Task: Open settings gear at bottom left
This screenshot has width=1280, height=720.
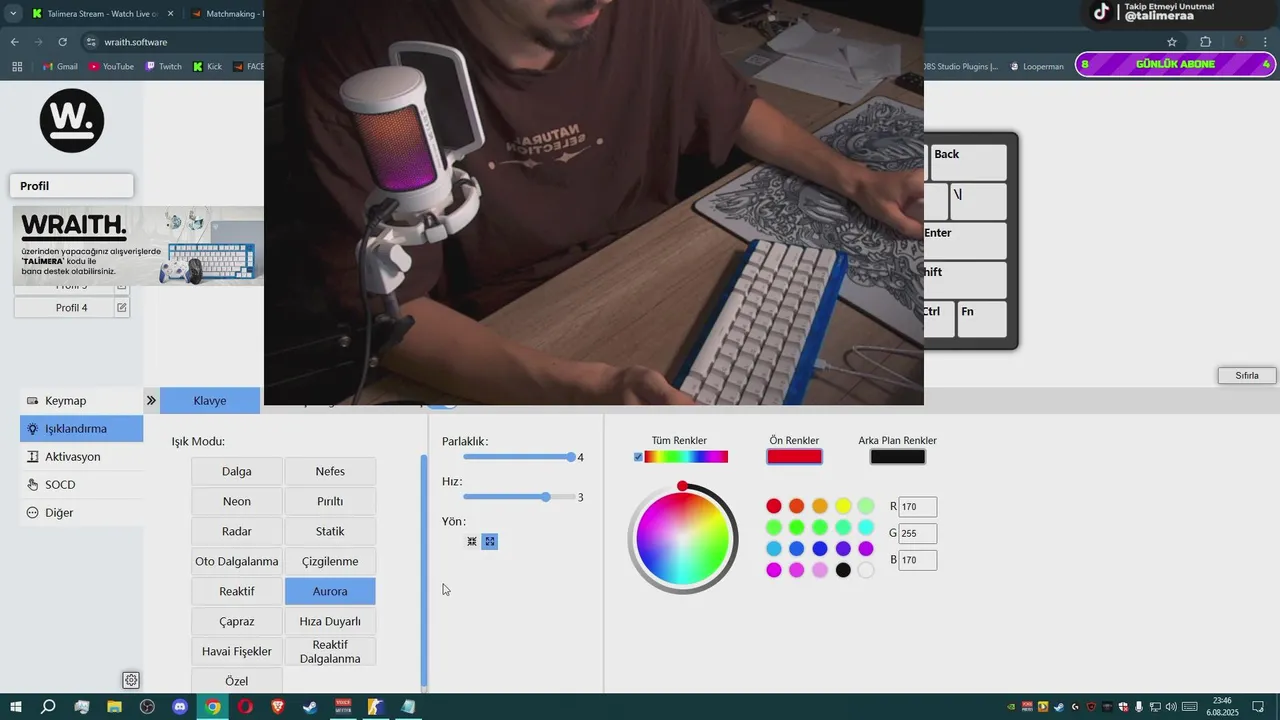Action: pos(131,680)
